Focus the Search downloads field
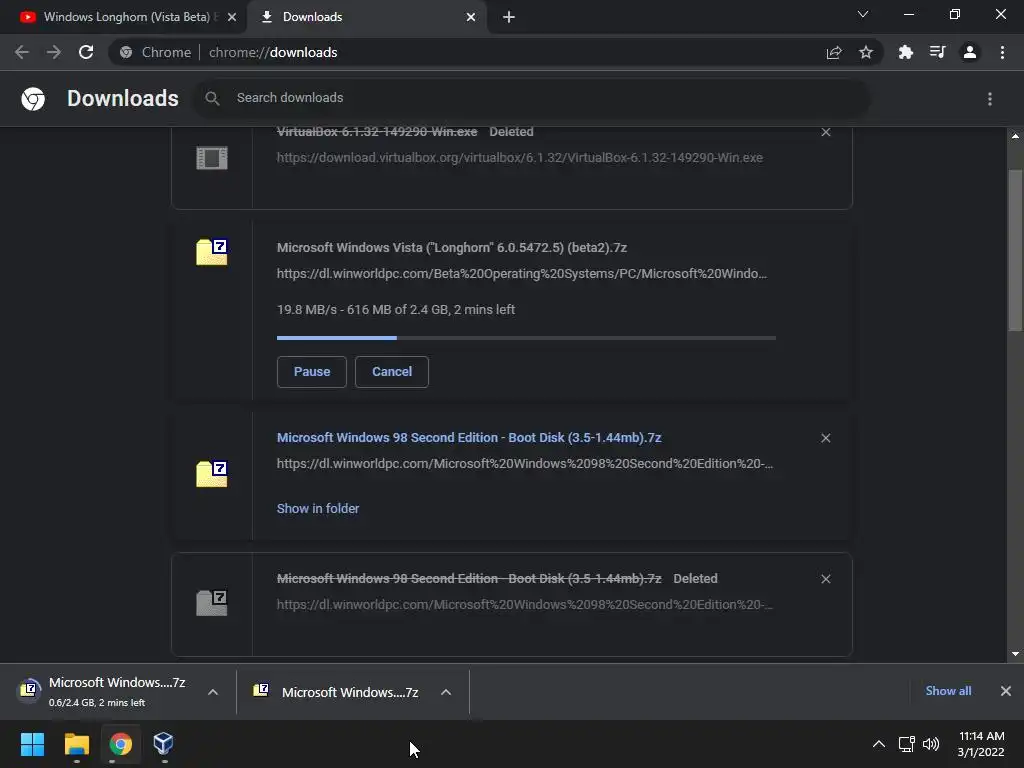1024x768 pixels. coord(531,98)
